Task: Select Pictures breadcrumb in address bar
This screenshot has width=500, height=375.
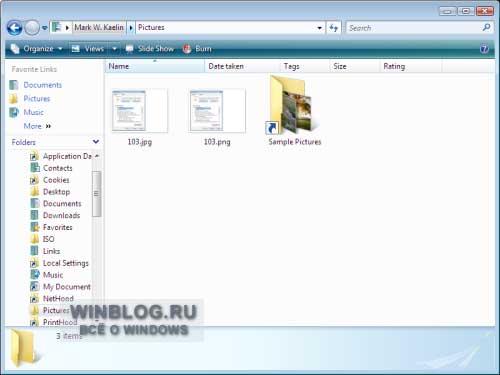Action: pyautogui.click(x=151, y=27)
